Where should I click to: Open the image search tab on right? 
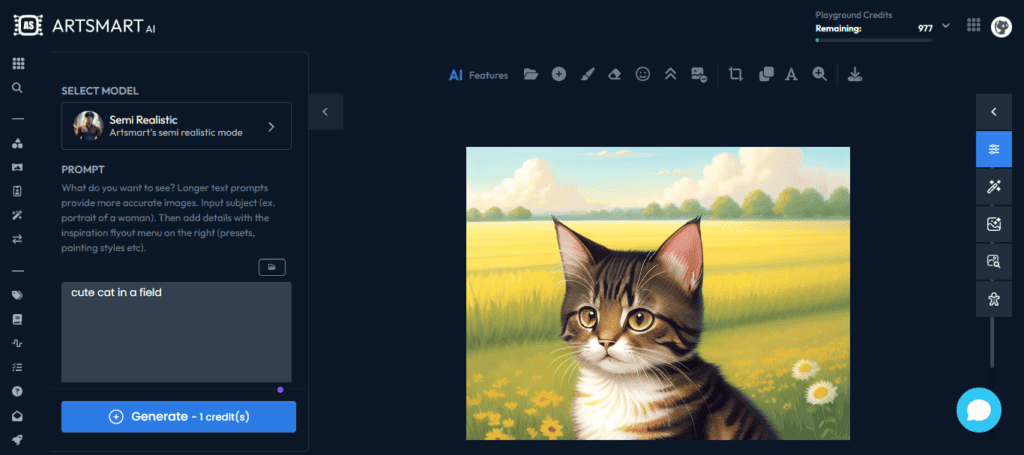pos(994,262)
